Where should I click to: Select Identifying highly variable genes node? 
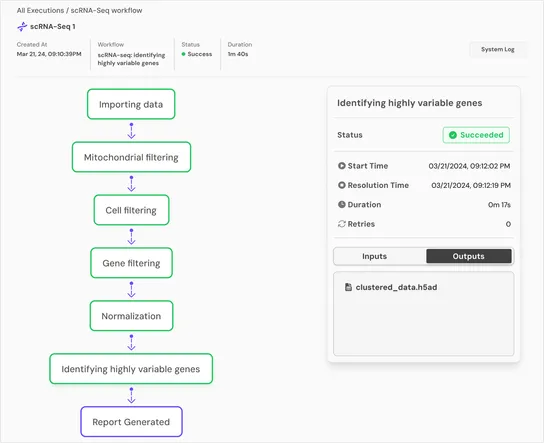131,369
